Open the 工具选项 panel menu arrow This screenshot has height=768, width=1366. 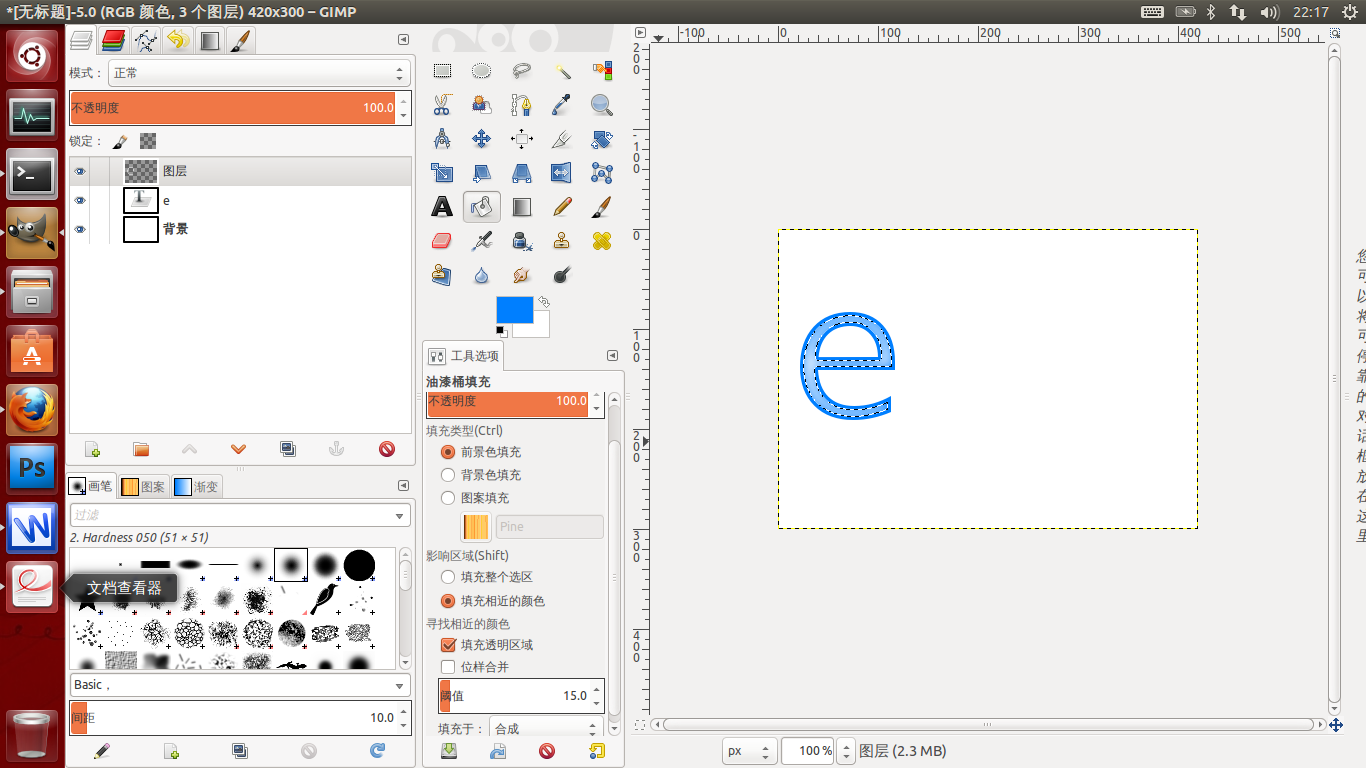(x=612, y=356)
